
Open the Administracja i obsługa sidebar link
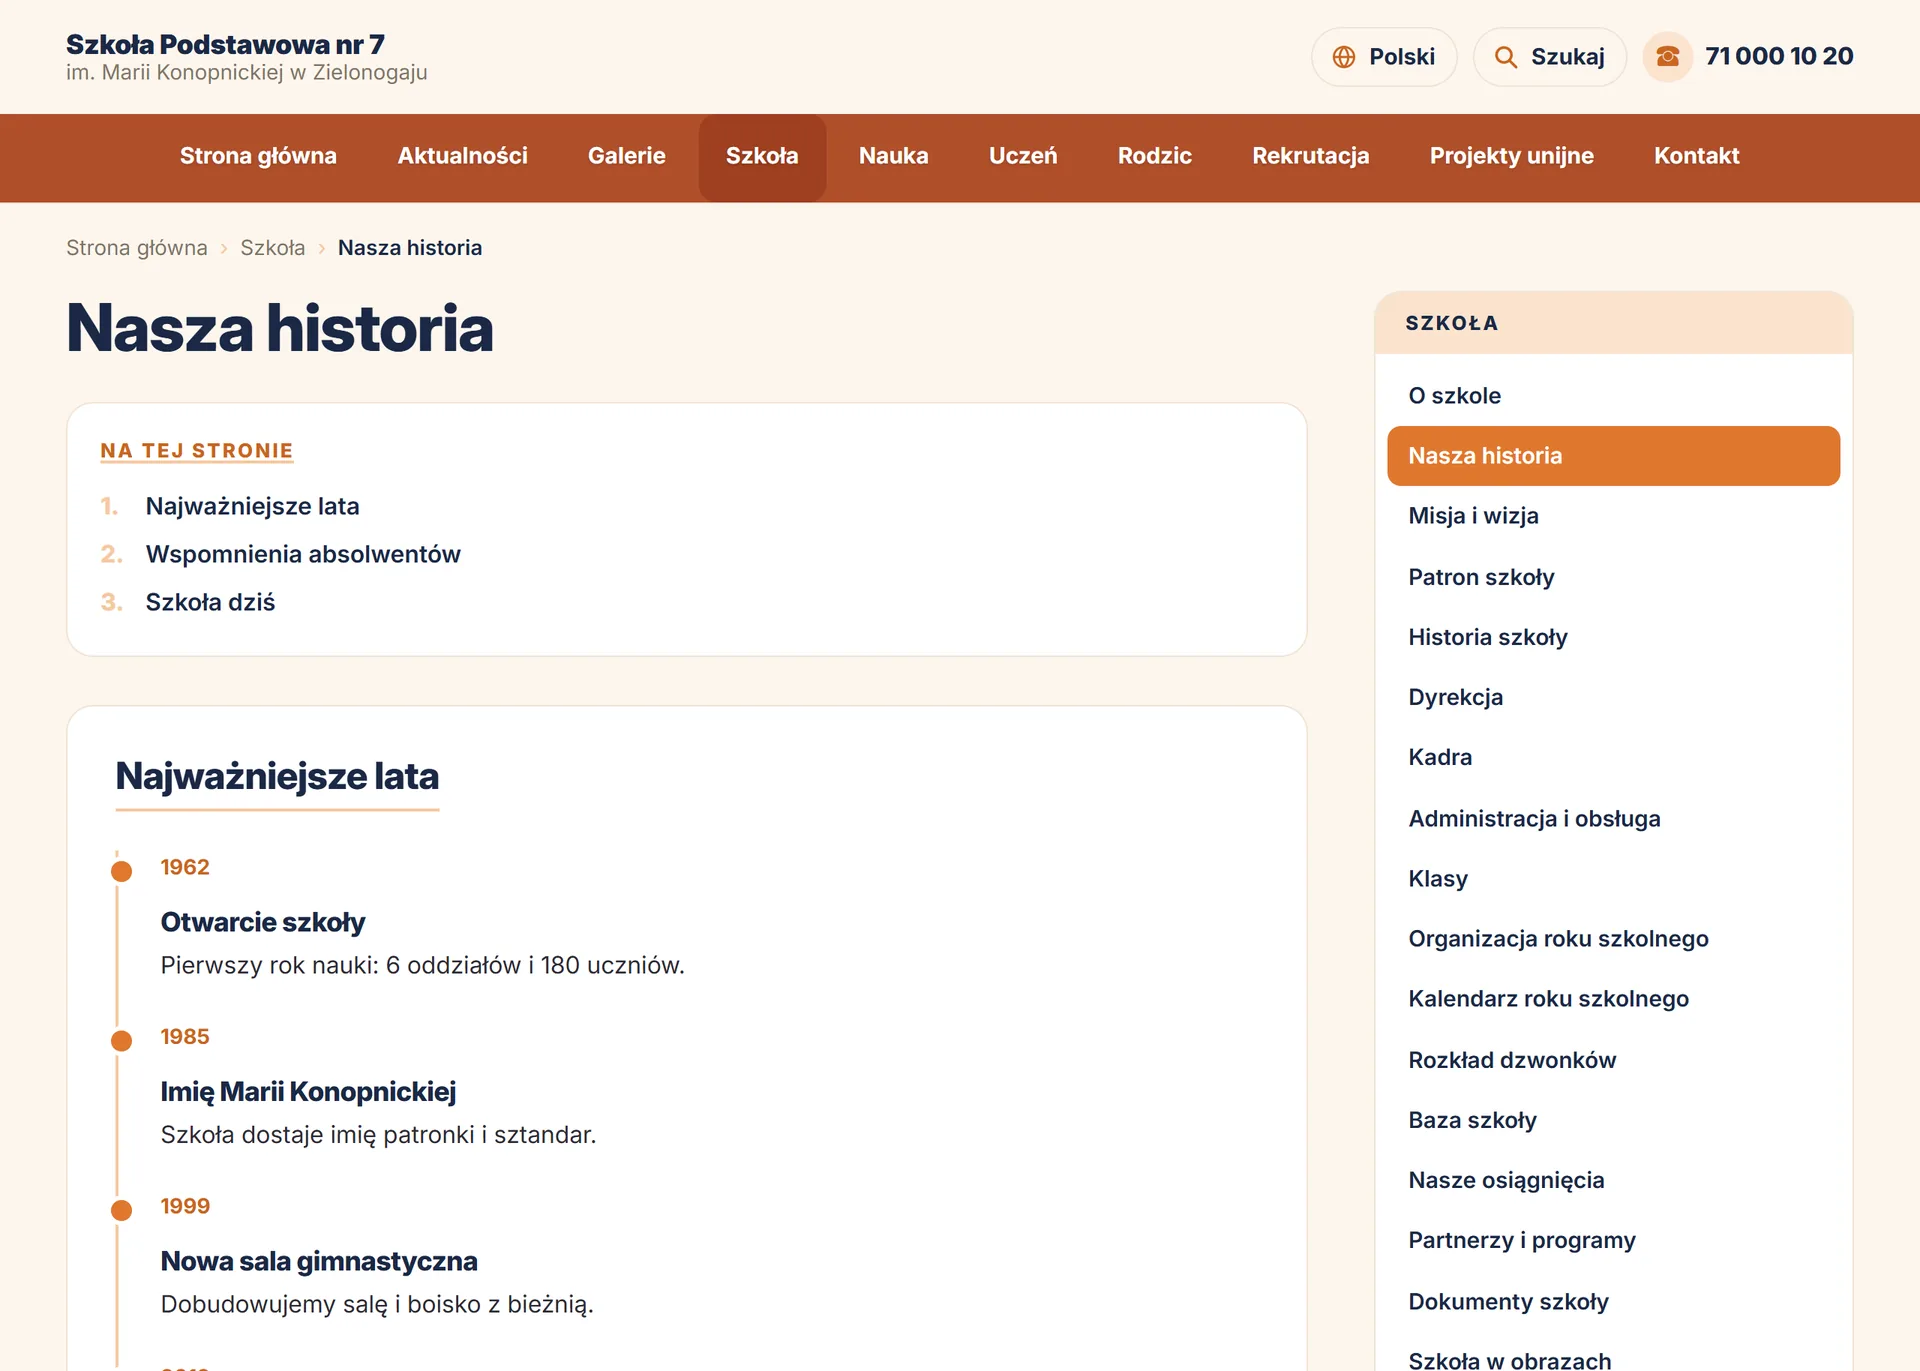click(1613, 818)
